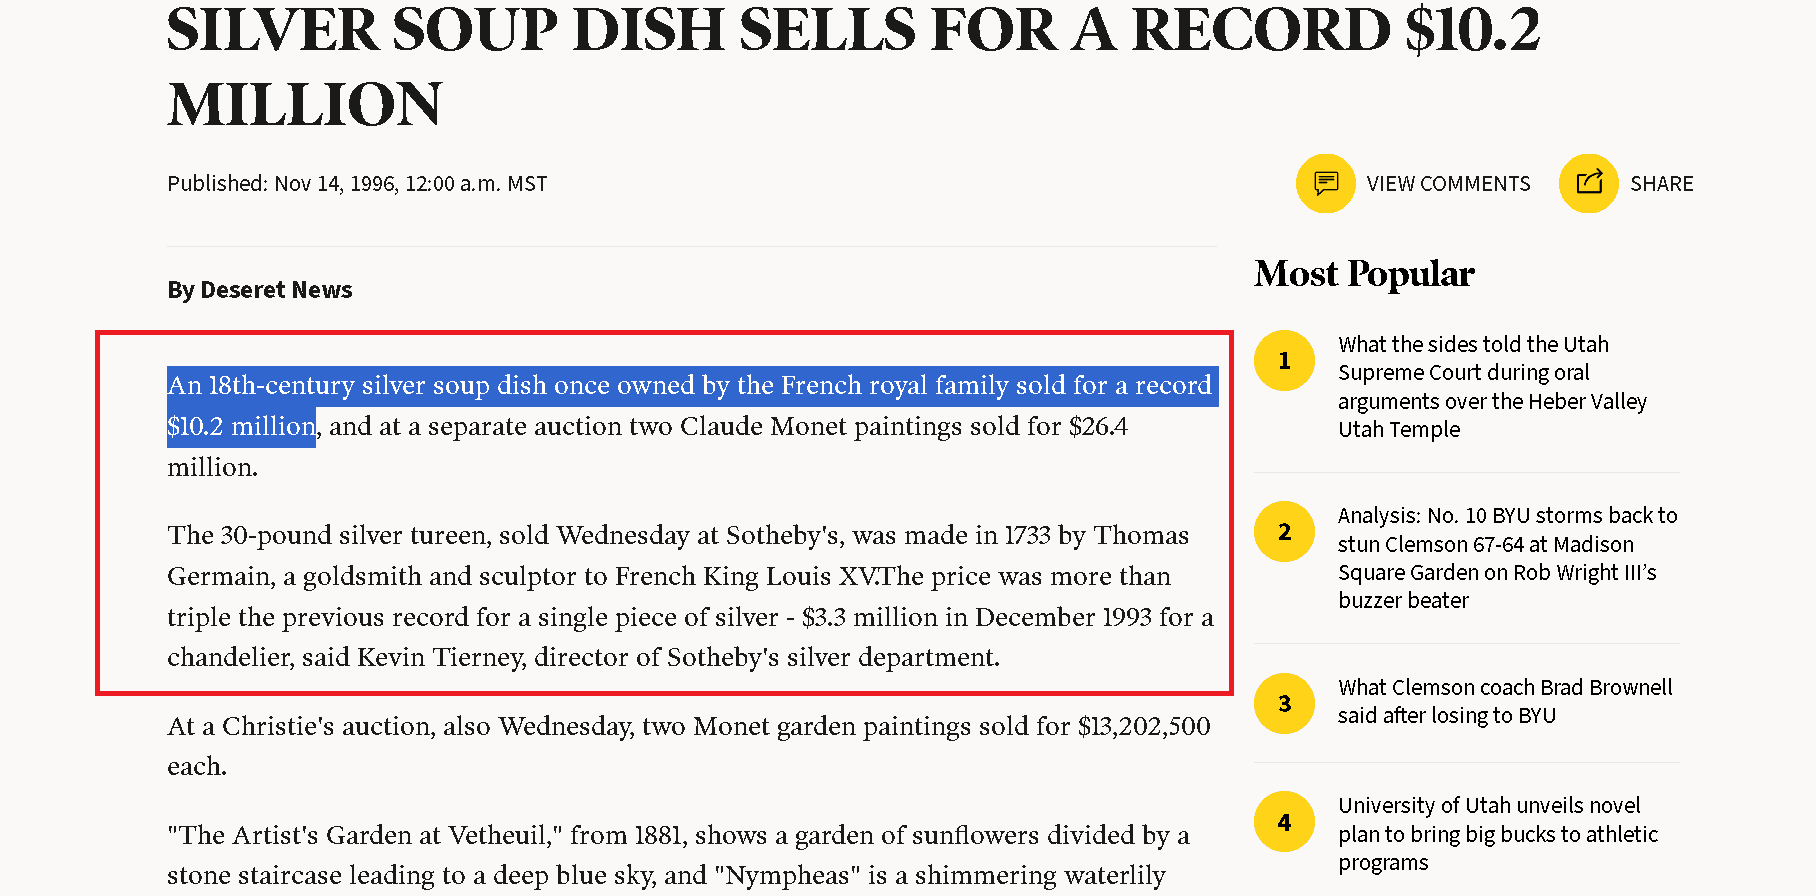Open VIEW COMMENTS
Image resolution: width=1816 pixels, height=896 pixels.
[1448, 183]
